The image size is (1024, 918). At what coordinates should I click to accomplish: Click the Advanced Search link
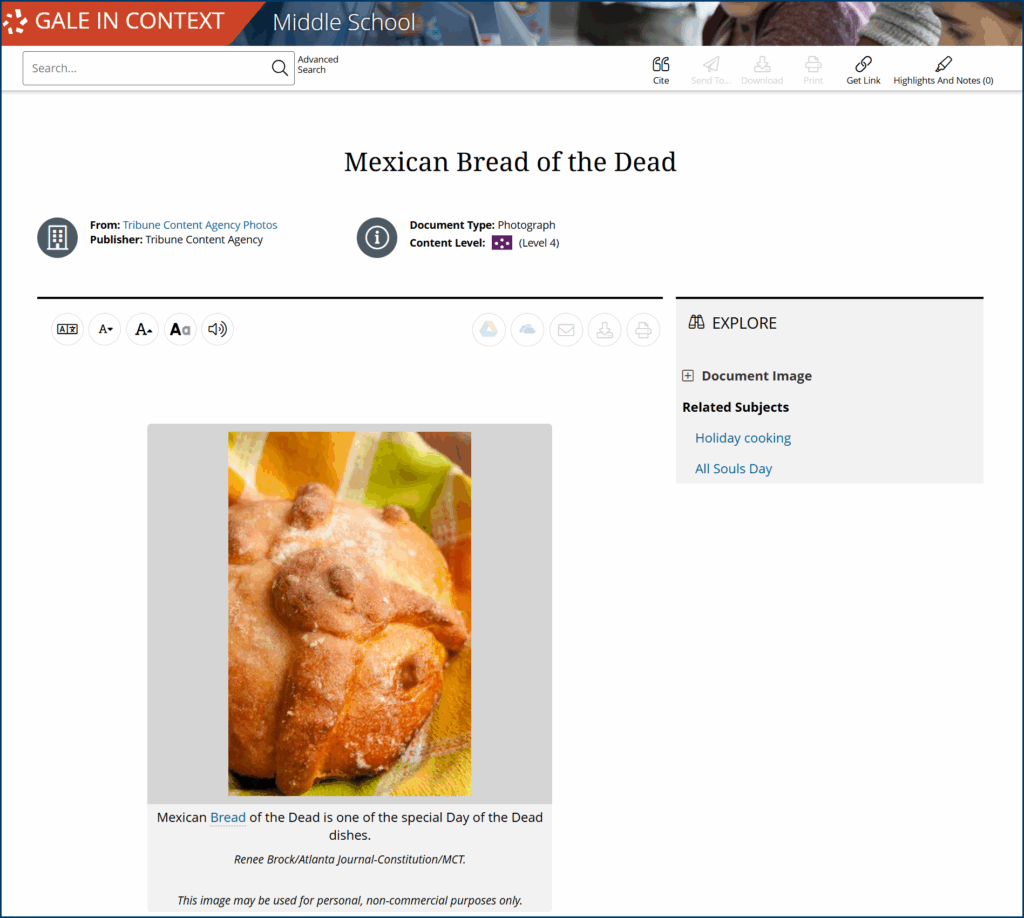pos(318,65)
